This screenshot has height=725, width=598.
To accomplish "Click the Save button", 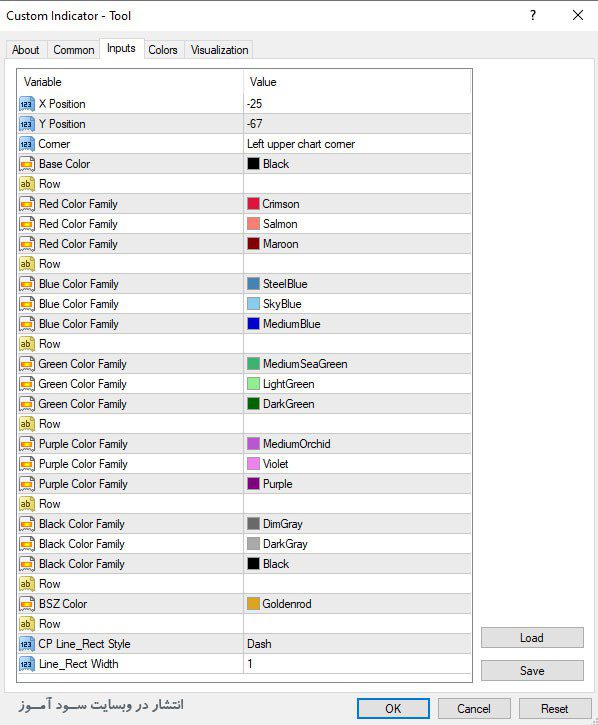I will (532, 670).
